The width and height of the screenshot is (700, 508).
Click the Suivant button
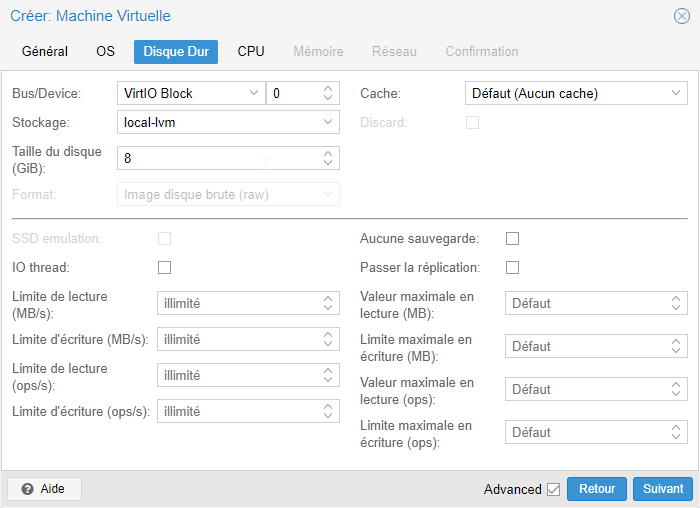(x=662, y=489)
